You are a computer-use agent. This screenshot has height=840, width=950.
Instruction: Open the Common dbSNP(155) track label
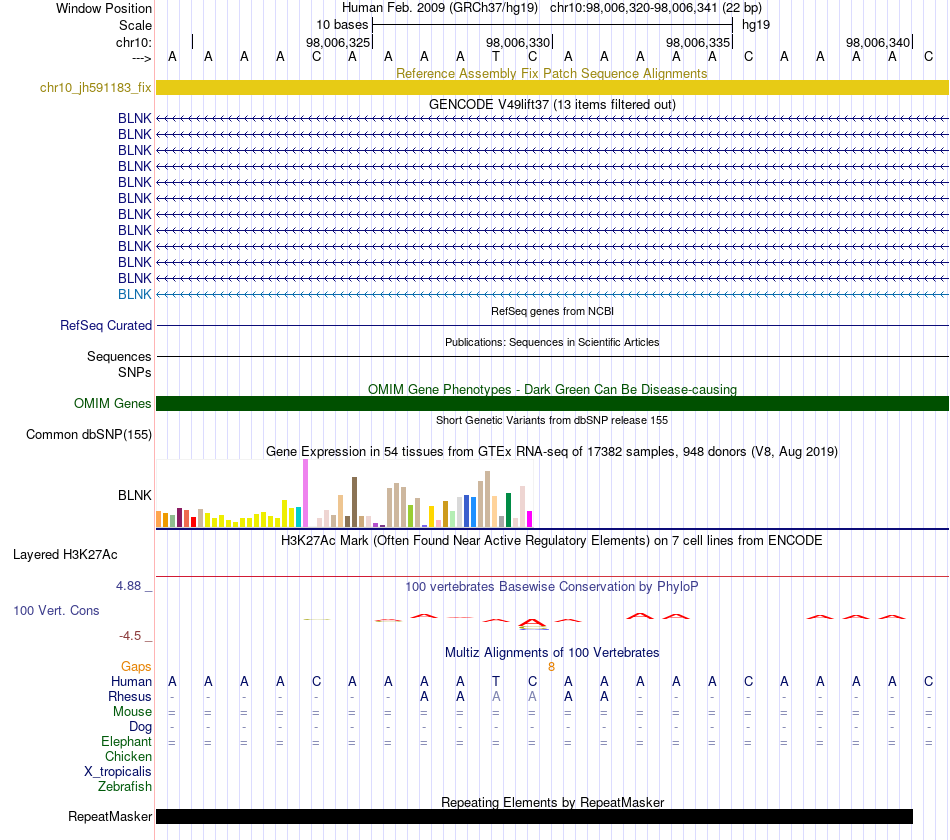88,435
